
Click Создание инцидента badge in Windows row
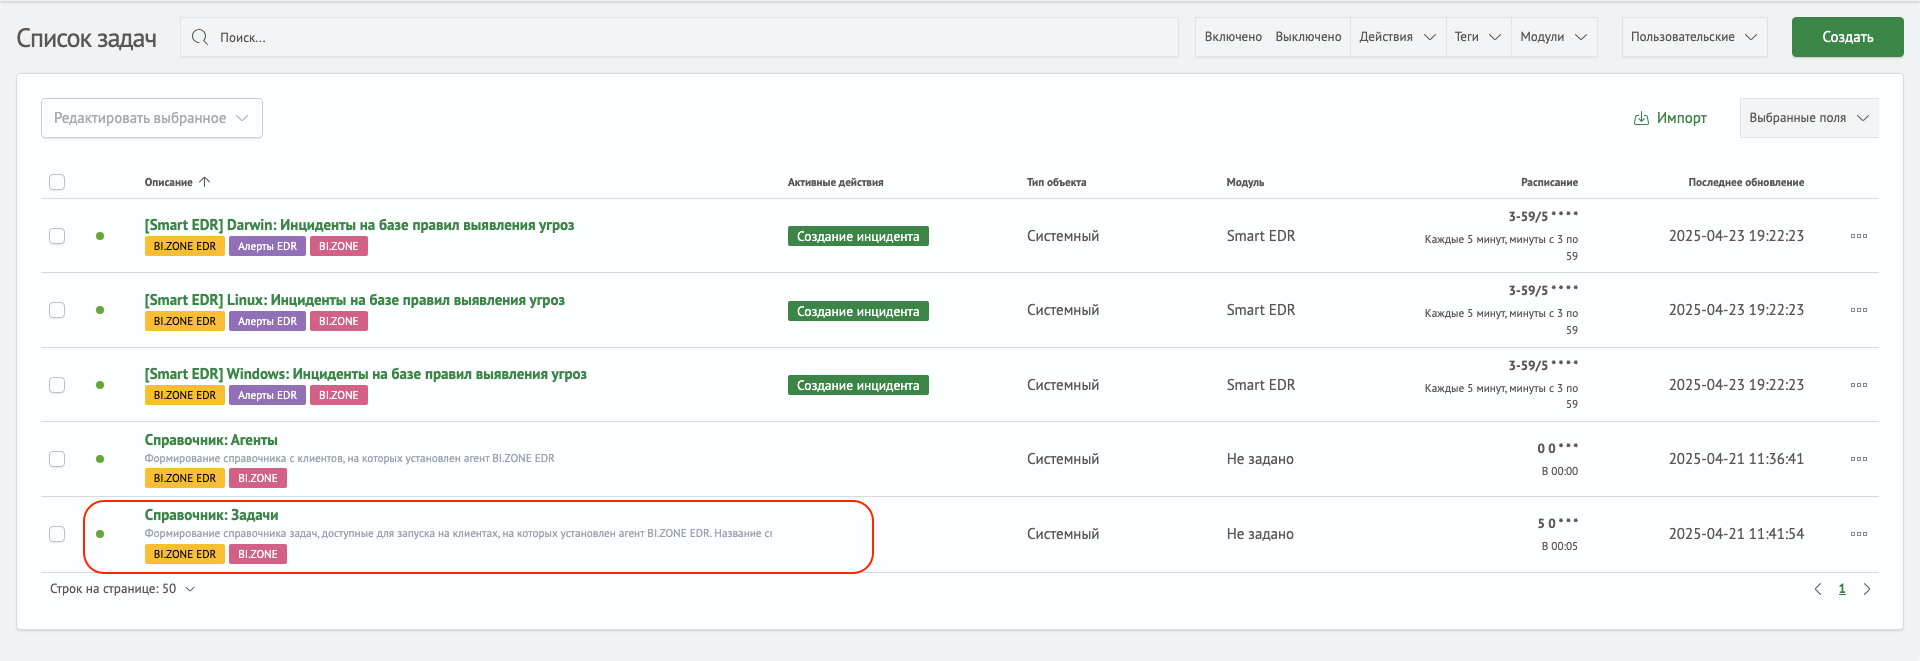pos(858,385)
